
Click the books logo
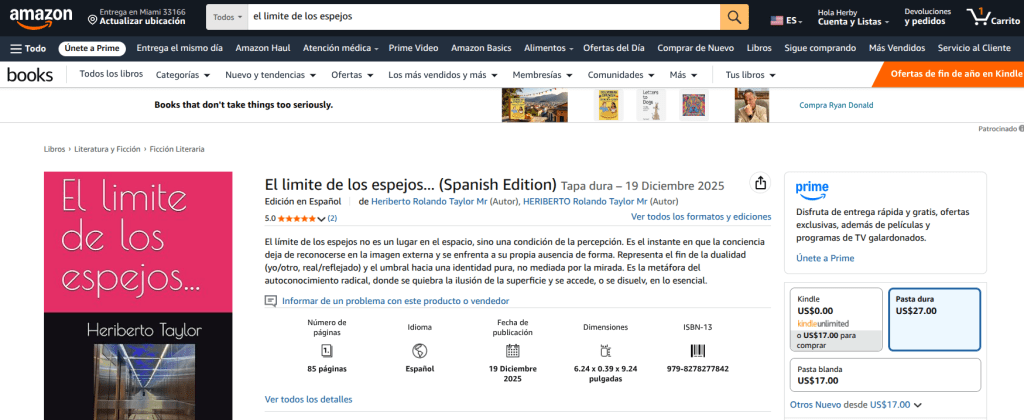(x=30, y=75)
